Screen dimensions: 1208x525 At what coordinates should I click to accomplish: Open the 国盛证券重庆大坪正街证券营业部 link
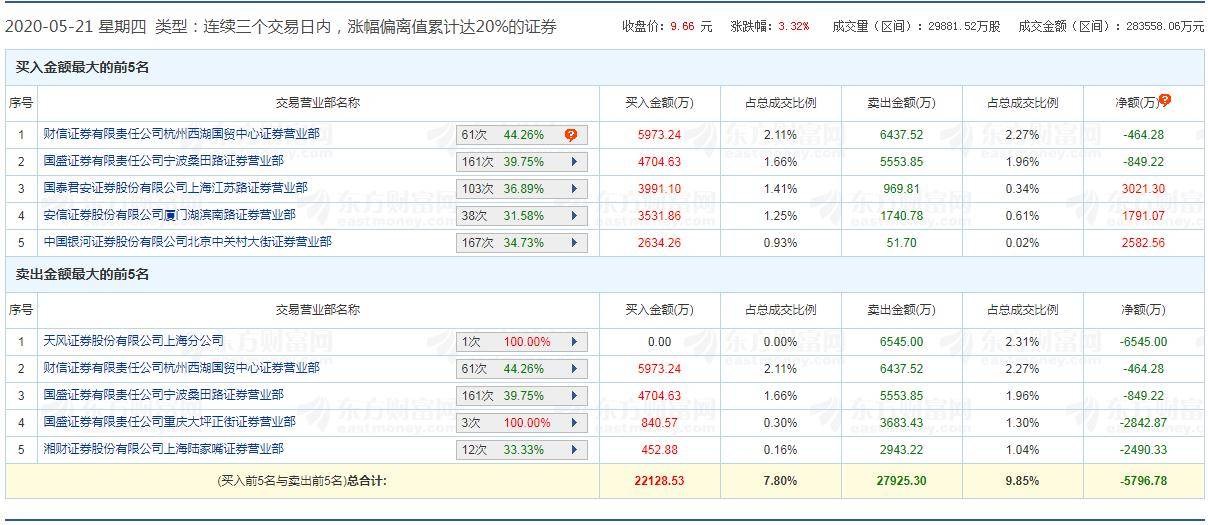169,422
